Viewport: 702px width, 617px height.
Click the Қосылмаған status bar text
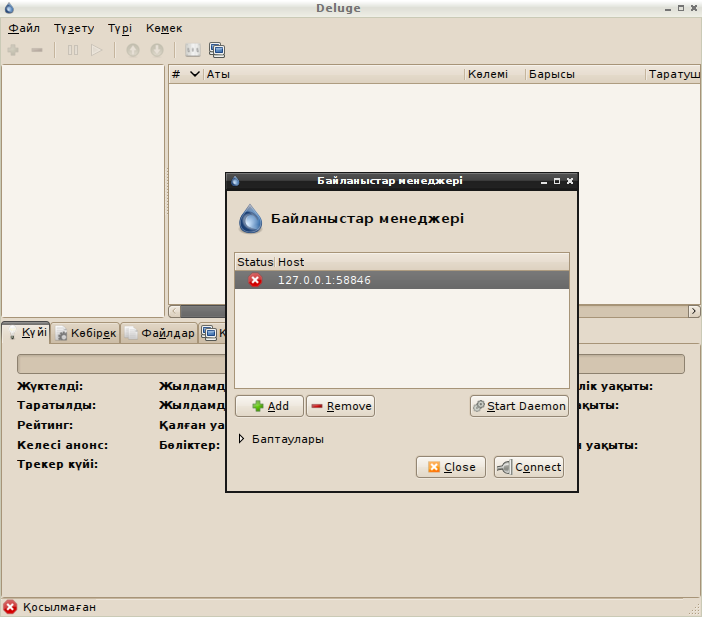(x=60, y=607)
